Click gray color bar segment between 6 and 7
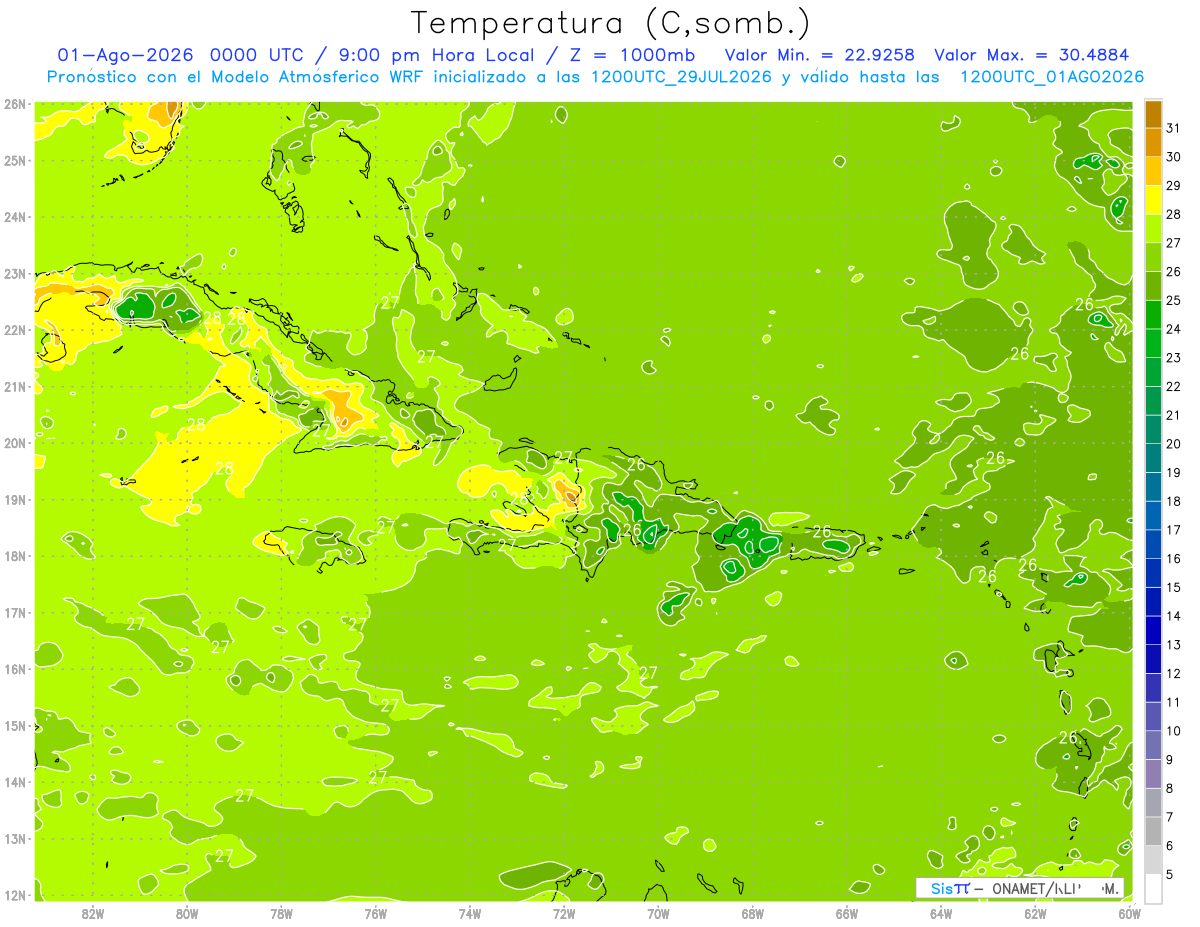Viewport: 1200px width, 927px height. pos(1153,831)
